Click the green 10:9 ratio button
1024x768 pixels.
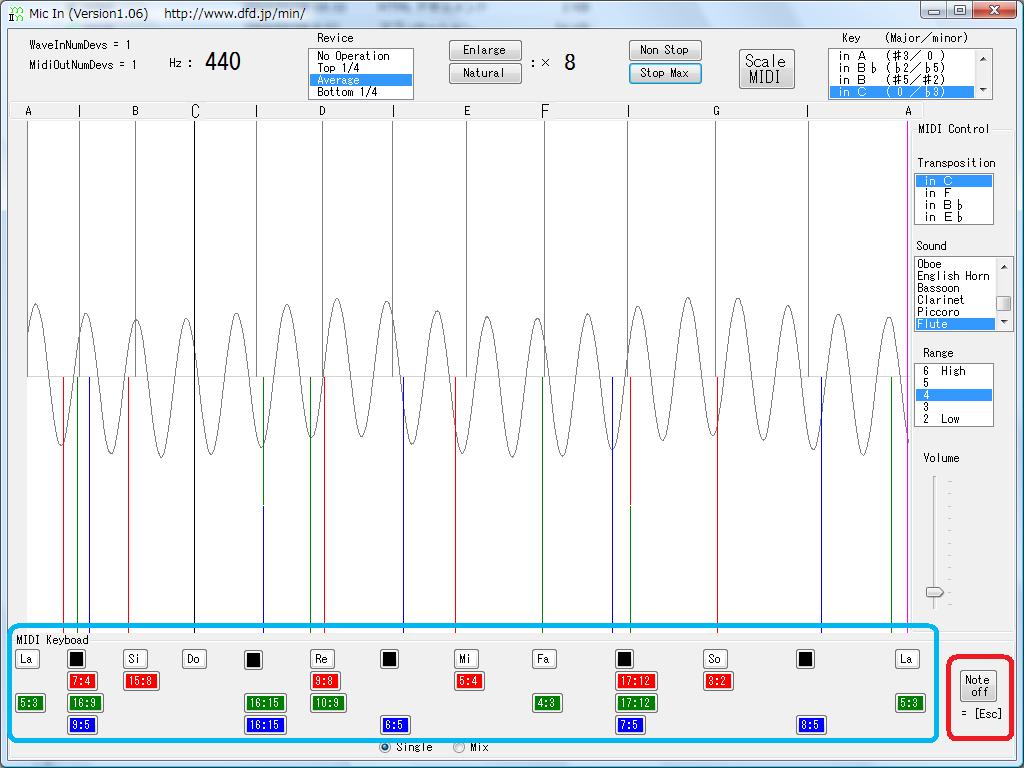coord(328,703)
